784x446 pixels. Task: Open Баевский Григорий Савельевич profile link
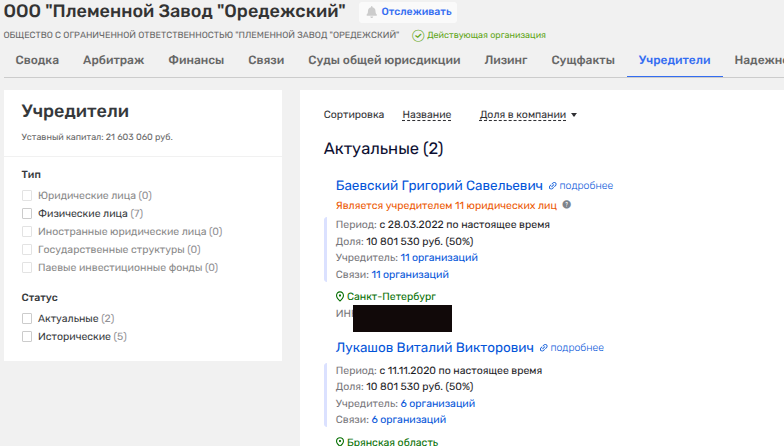pos(438,185)
